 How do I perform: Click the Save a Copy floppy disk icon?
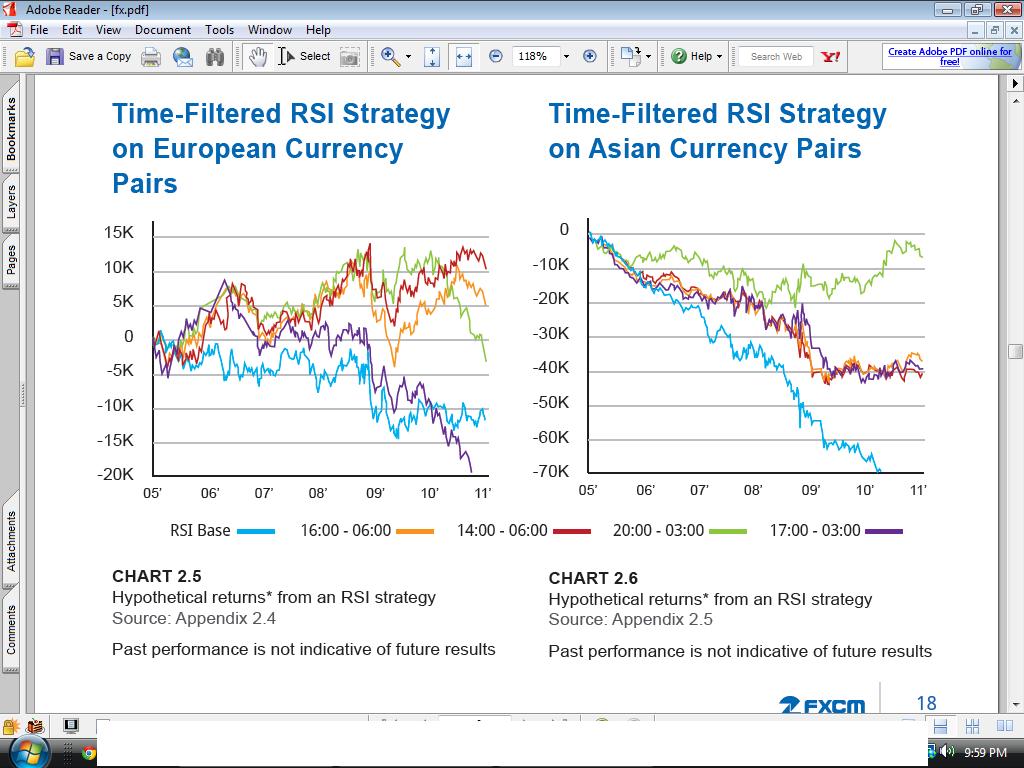pos(55,57)
